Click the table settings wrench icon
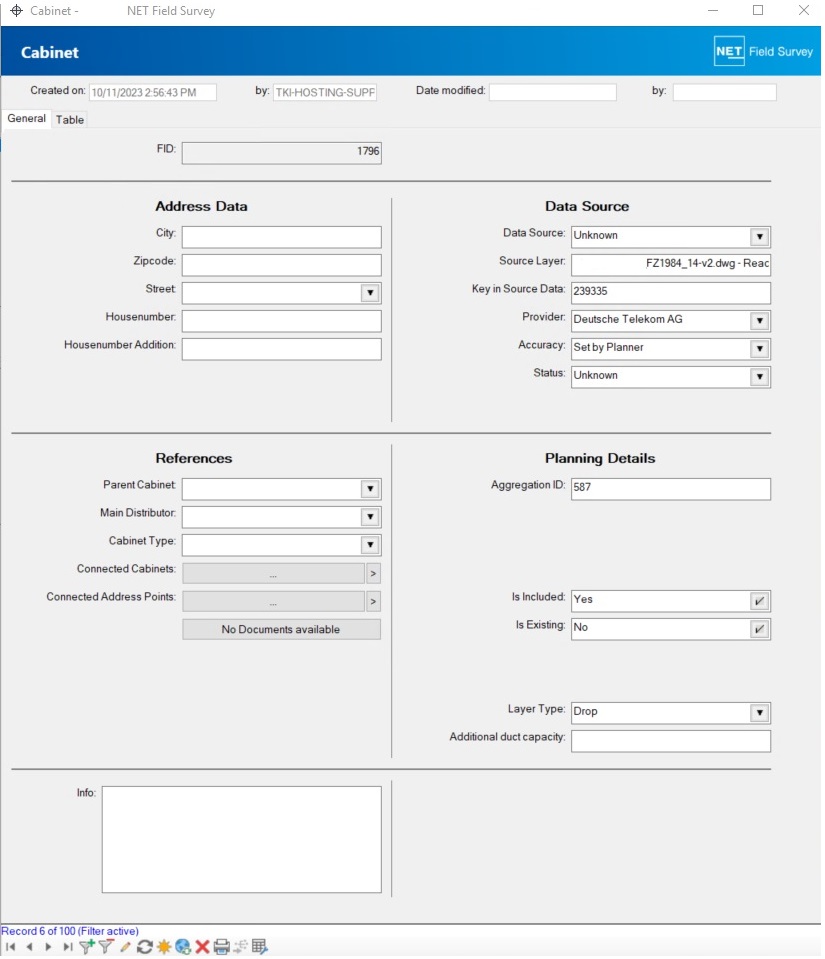 point(259,947)
